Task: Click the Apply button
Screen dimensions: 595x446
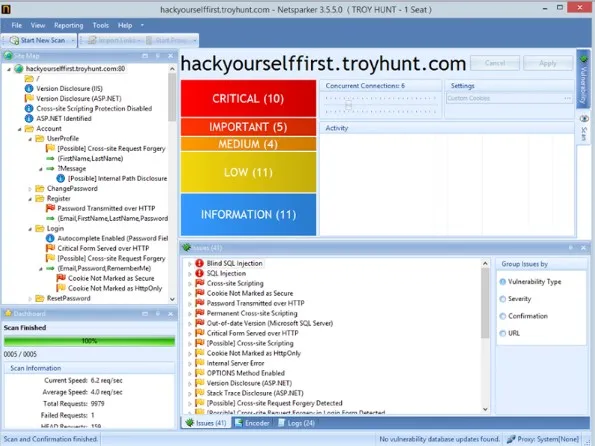Action: [x=548, y=63]
